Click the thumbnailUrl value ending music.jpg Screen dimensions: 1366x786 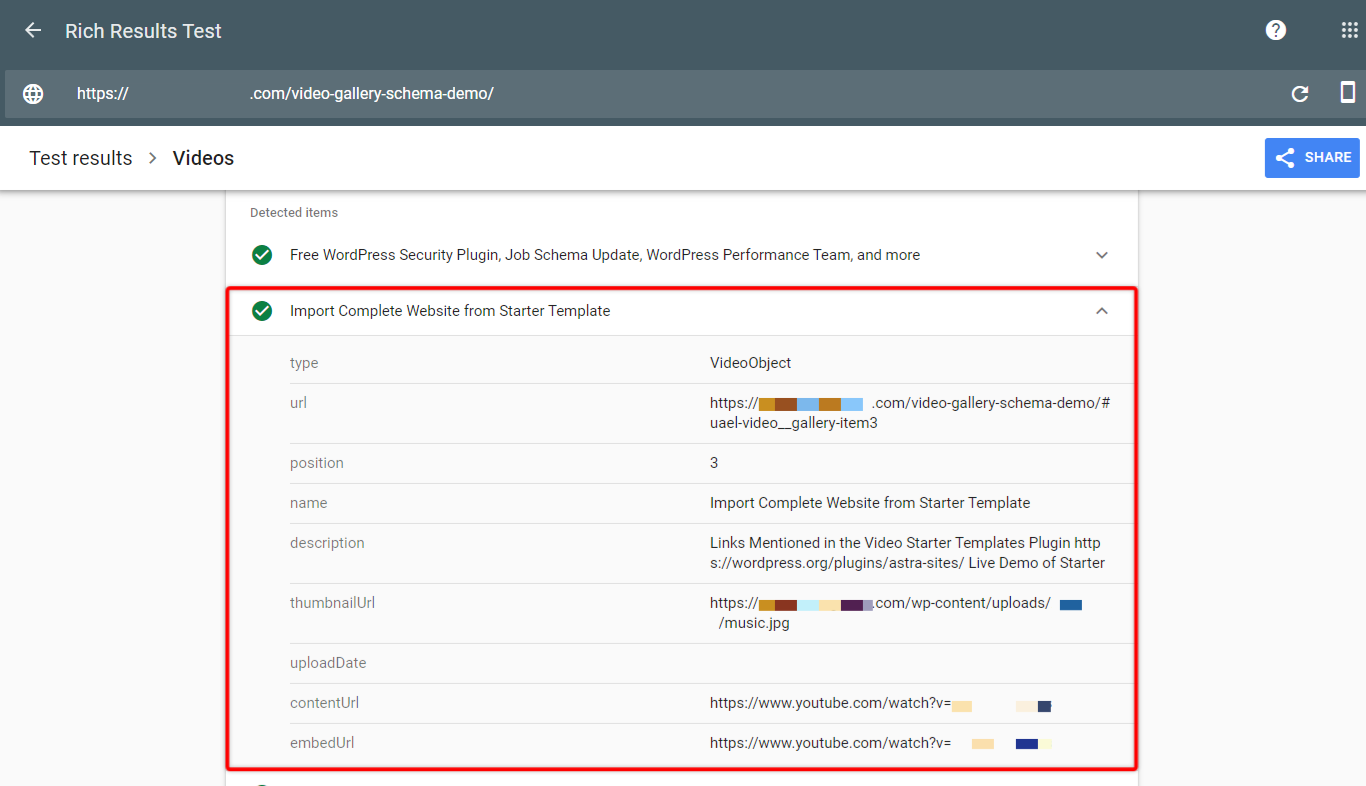896,613
